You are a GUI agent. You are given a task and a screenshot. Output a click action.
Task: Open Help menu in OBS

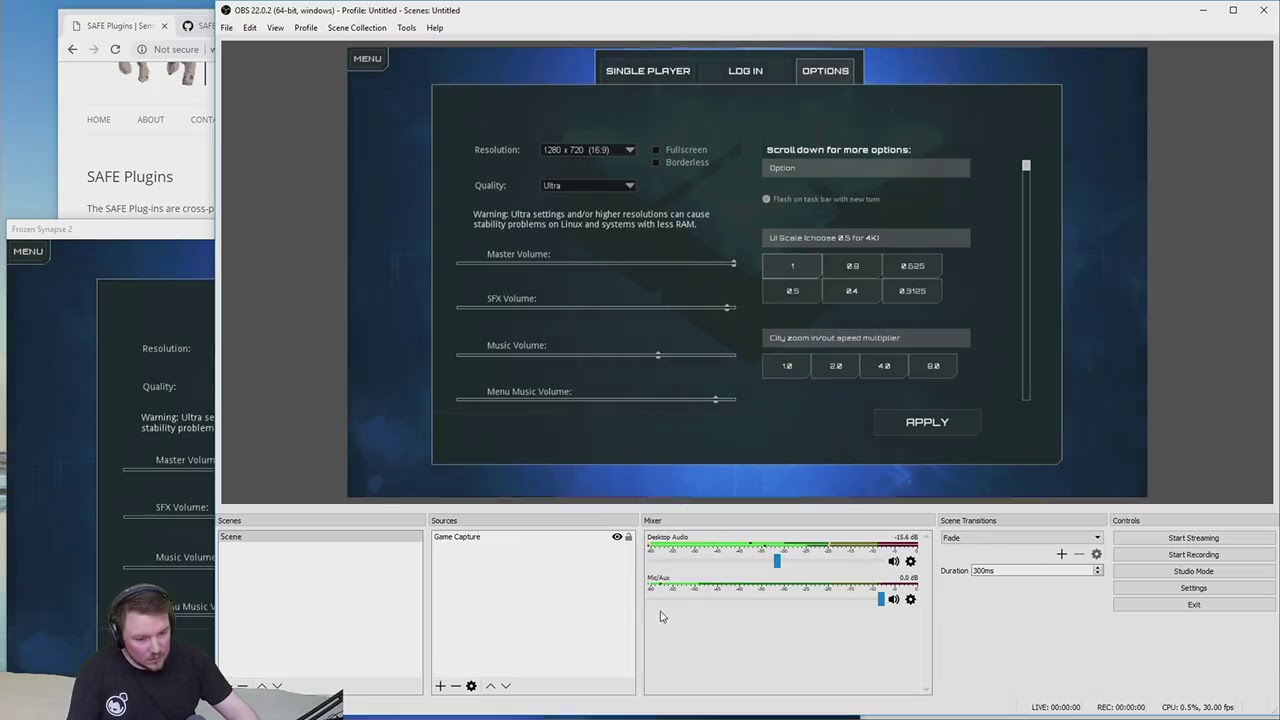[x=435, y=28]
